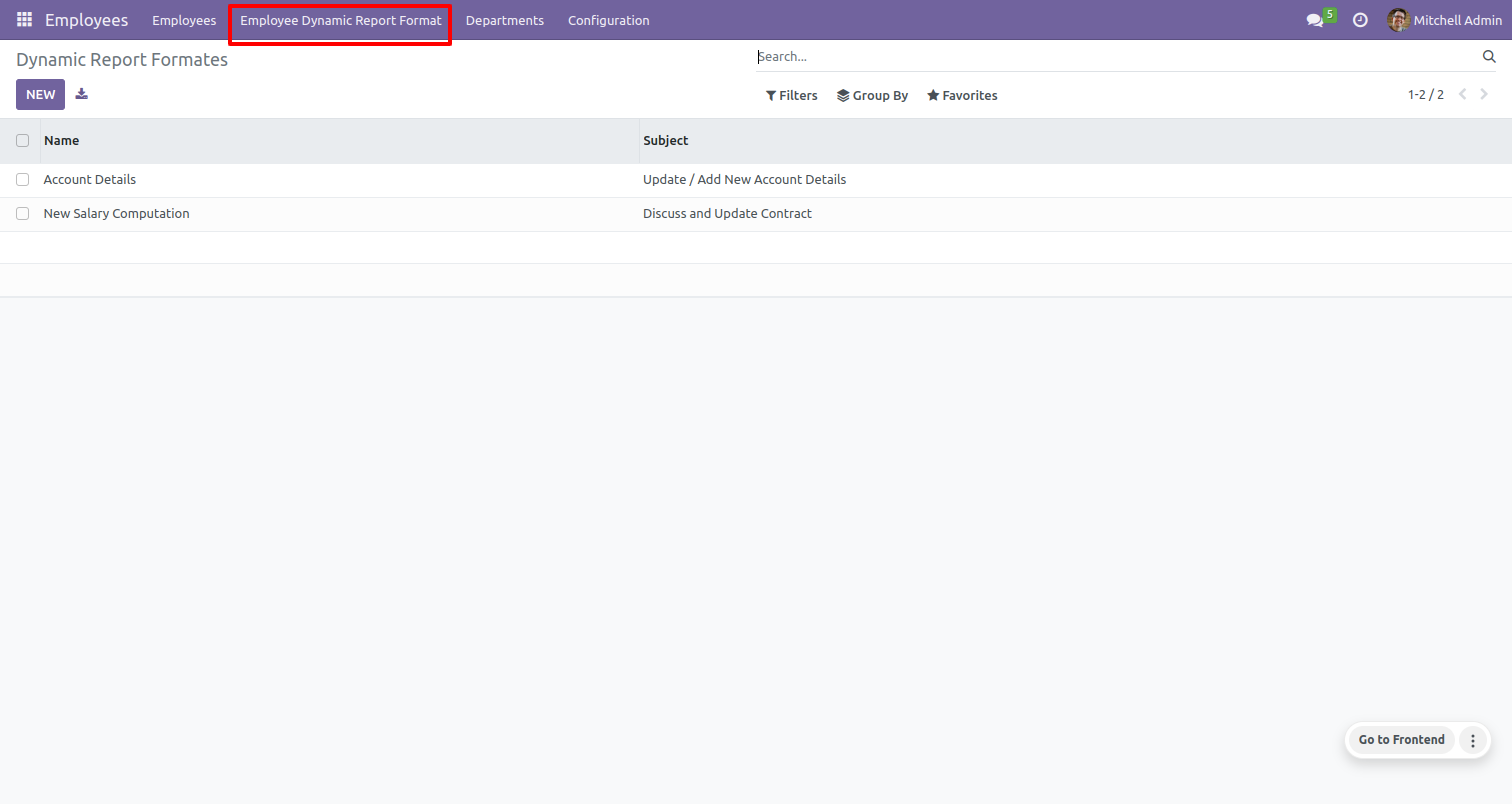The width and height of the screenshot is (1512, 804).
Task: Click Mitchell Admin's avatar picture
Action: coord(1398,20)
